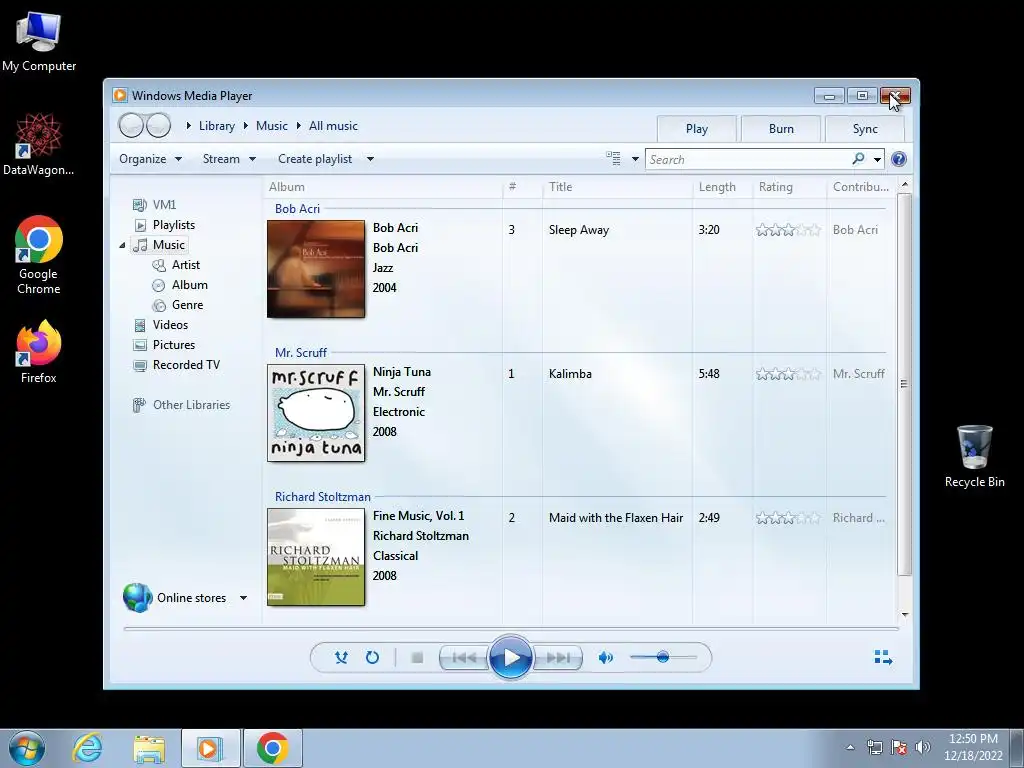
Task: Click Library in the breadcrumb
Action: click(217, 126)
